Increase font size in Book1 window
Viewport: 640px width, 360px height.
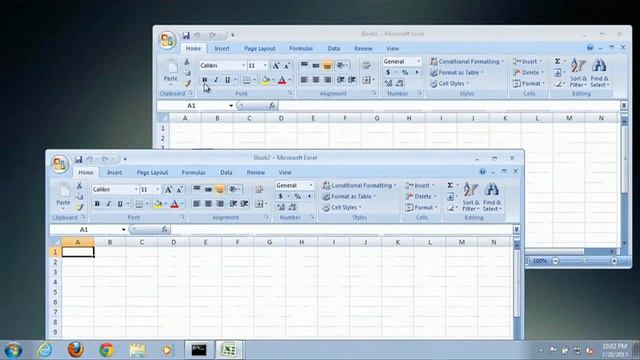pyautogui.click(x=276, y=66)
